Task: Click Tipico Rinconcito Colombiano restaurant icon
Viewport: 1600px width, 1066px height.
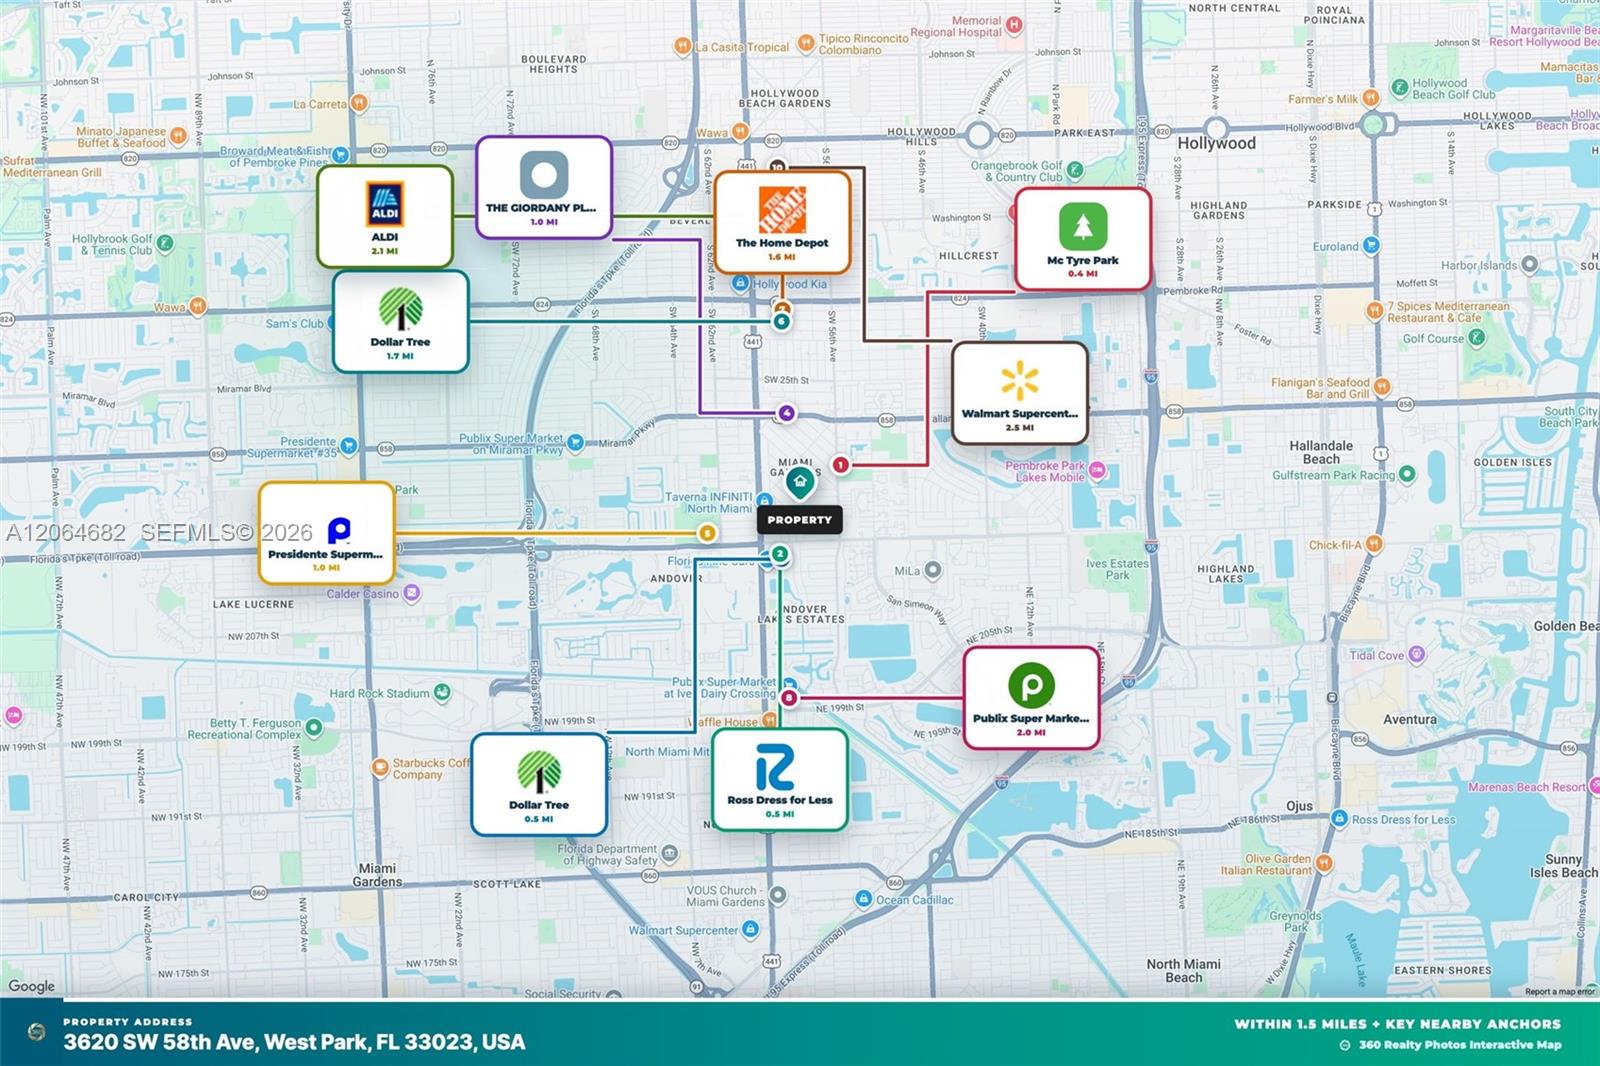Action: point(806,44)
